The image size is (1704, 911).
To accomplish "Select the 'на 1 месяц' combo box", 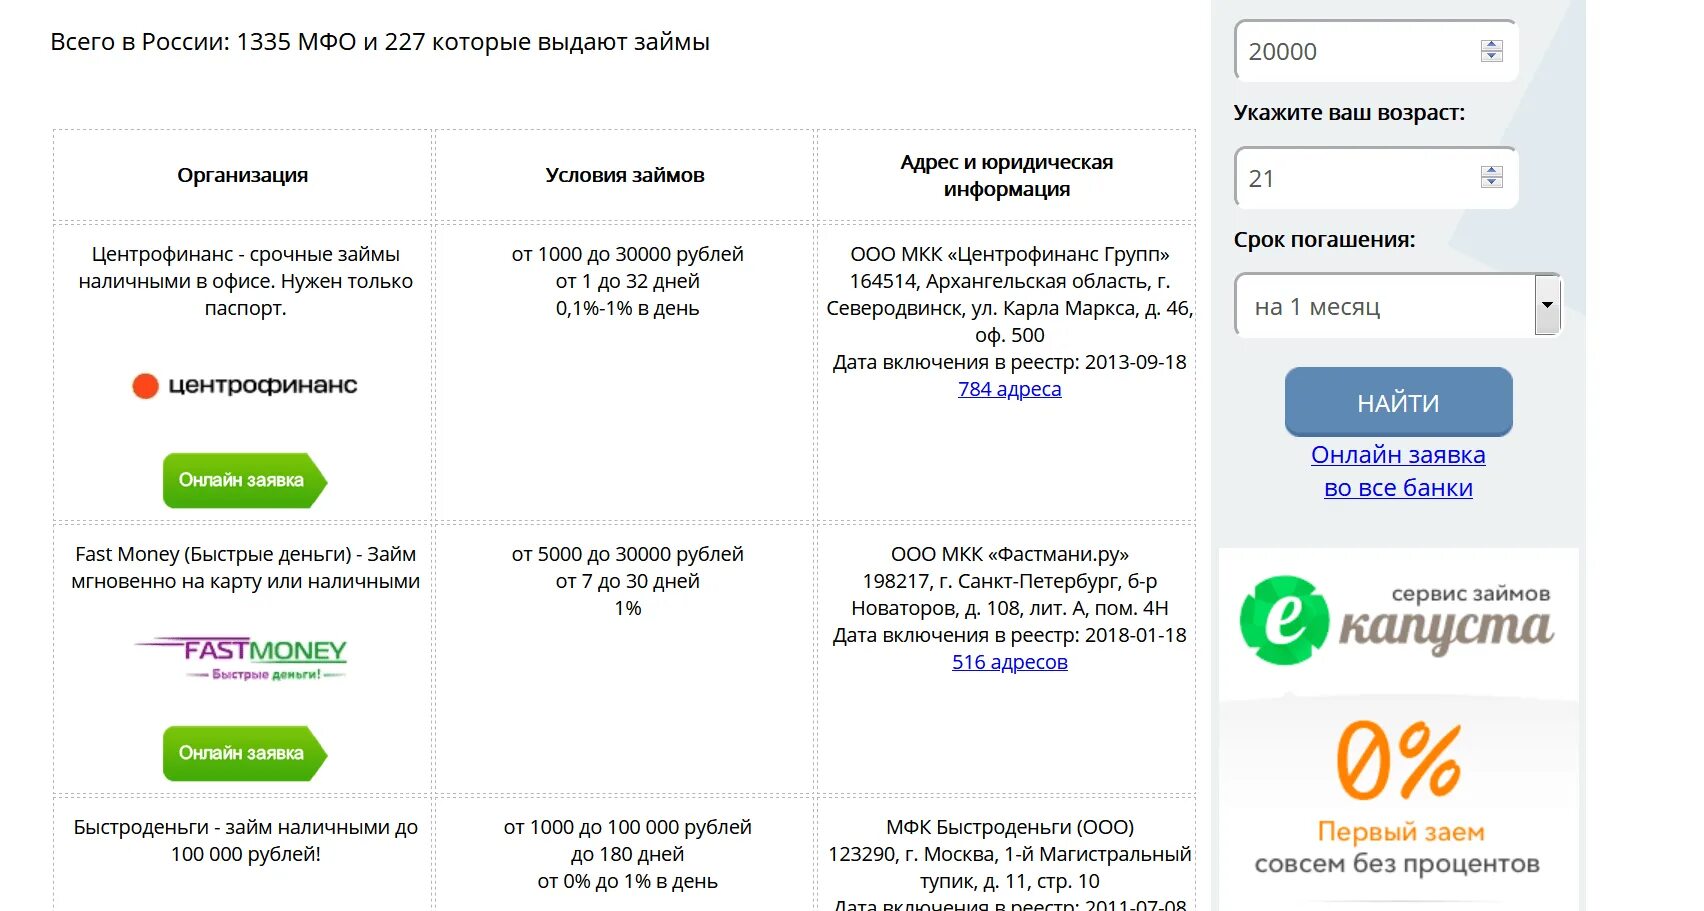I will pos(1397,305).
